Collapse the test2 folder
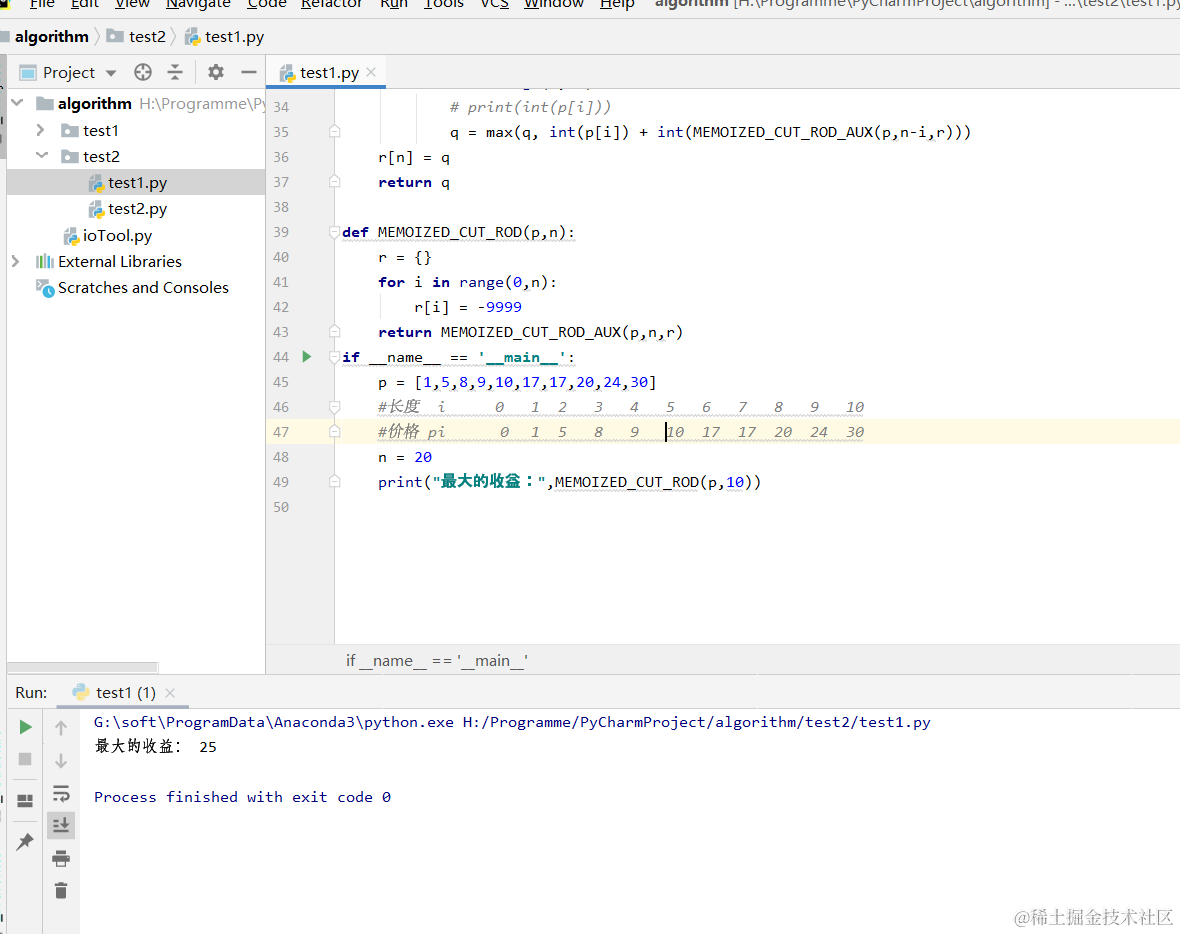Viewport: 1180px width, 934px height. pyautogui.click(x=42, y=156)
